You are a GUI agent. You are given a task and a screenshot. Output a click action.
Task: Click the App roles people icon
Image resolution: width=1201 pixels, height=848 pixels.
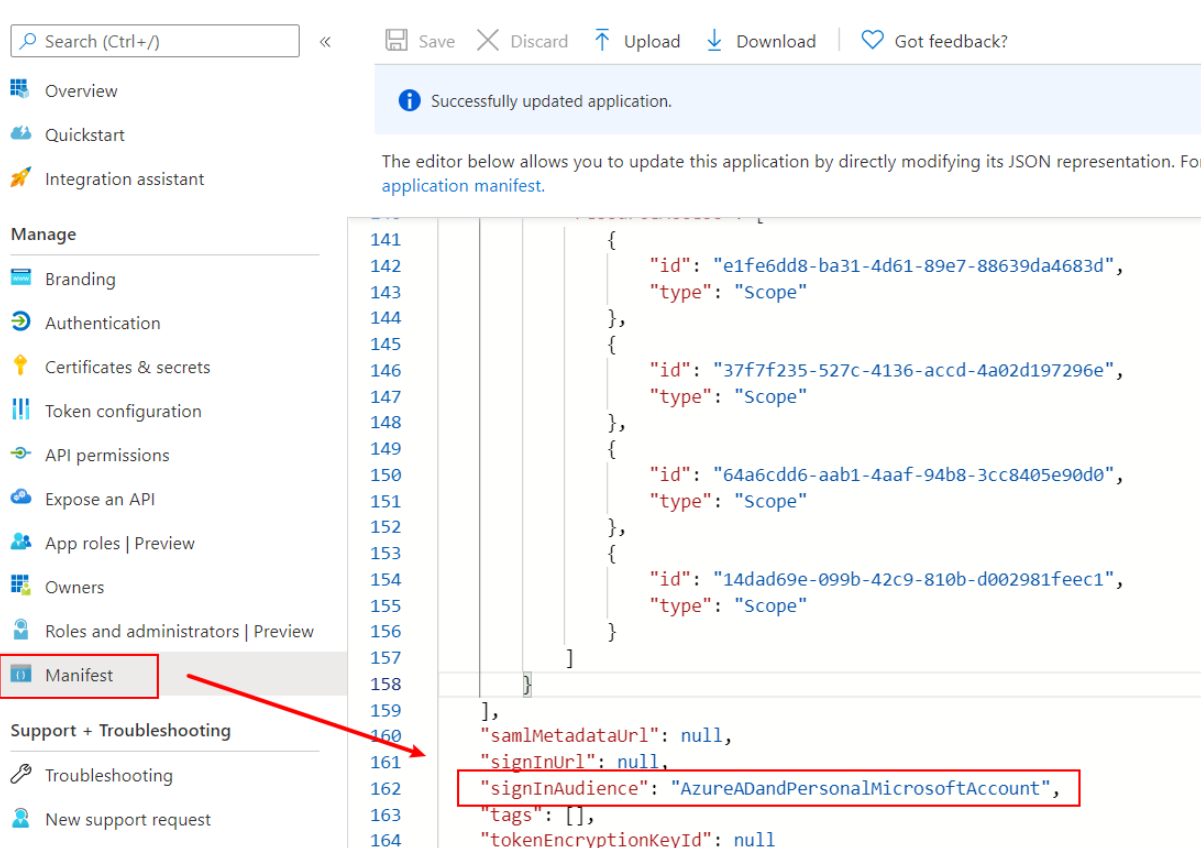point(21,542)
